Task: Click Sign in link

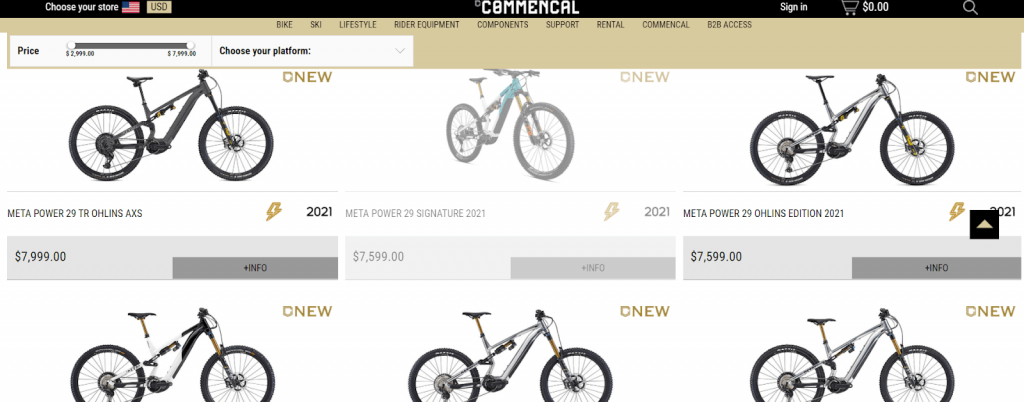Action: point(793,7)
